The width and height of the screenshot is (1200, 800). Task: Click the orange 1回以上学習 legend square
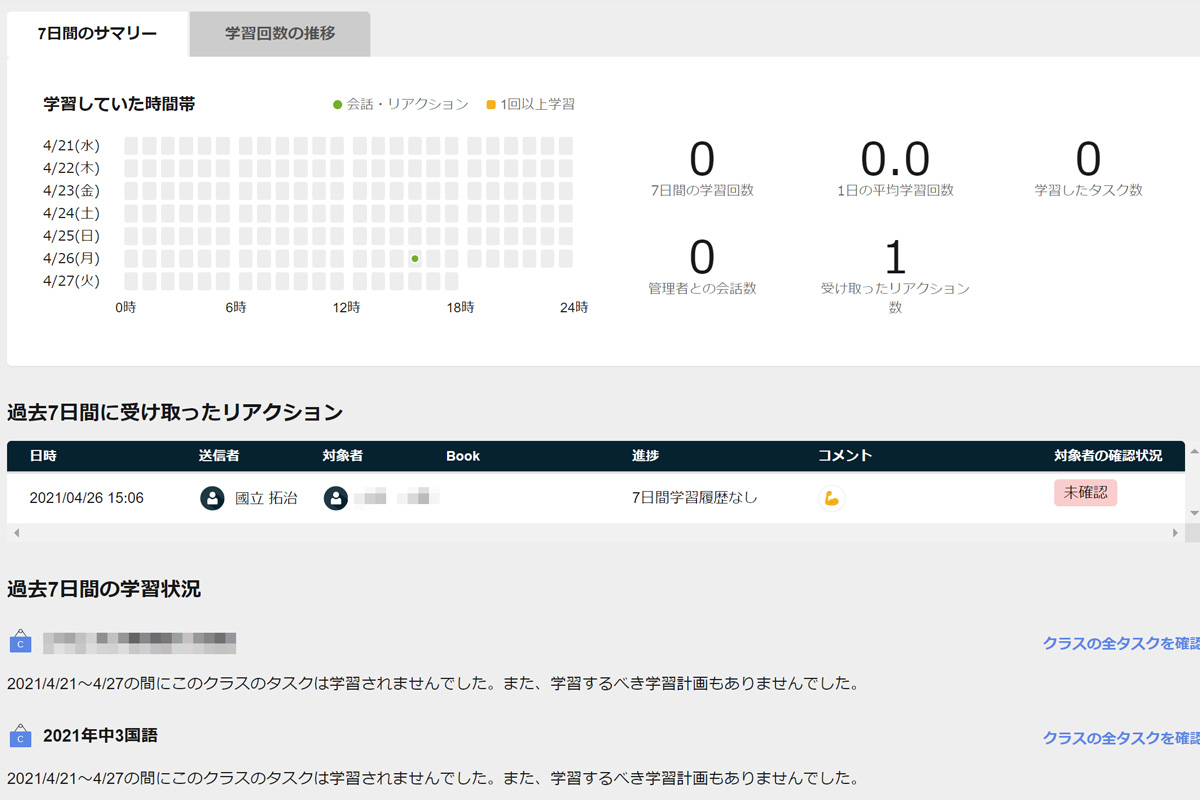coord(491,104)
